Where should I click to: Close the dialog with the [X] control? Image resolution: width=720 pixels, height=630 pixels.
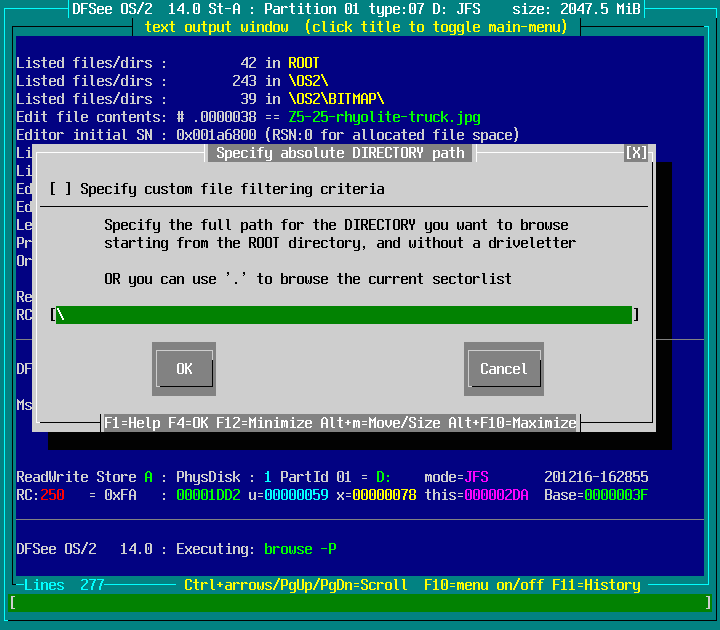coord(636,153)
